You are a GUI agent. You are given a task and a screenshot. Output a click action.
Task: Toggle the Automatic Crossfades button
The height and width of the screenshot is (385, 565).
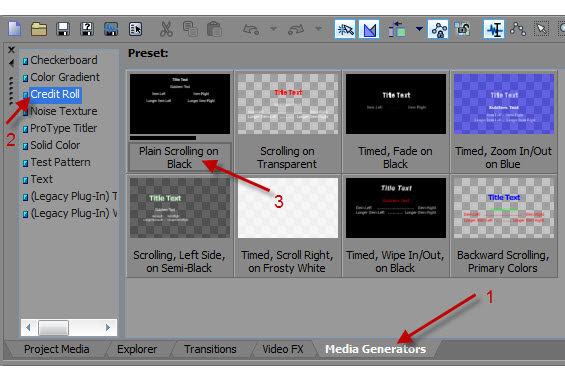(369, 29)
